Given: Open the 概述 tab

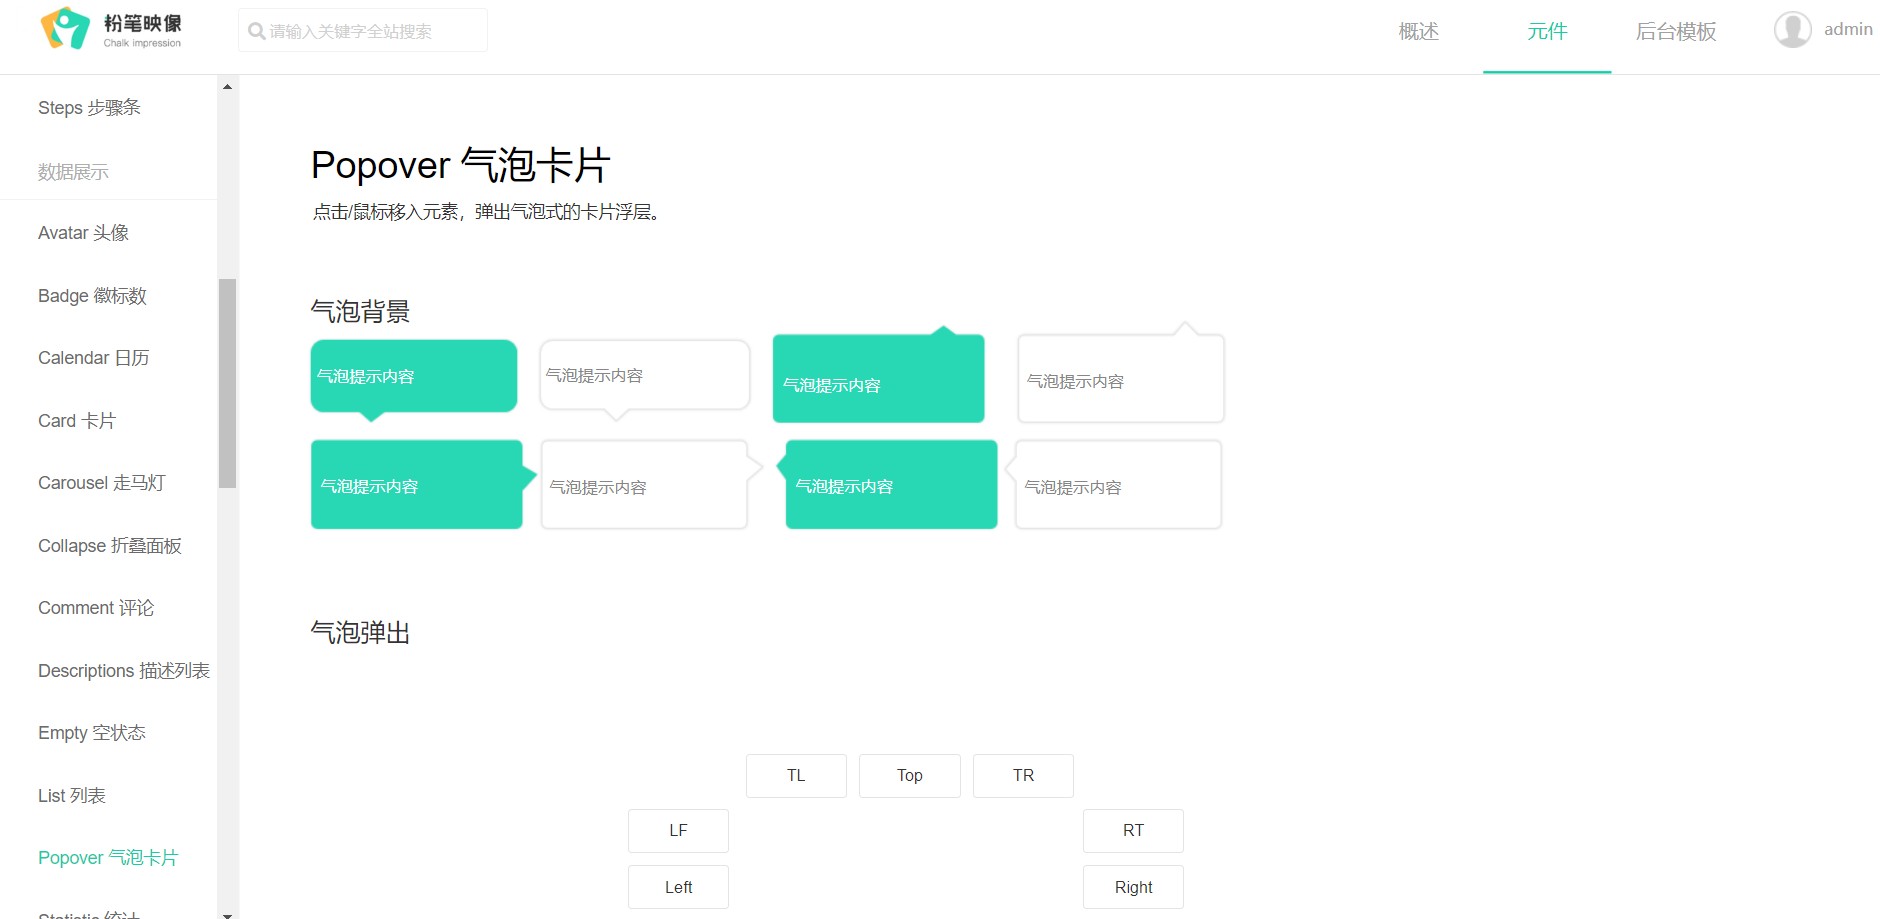Looking at the screenshot, I should [1418, 32].
